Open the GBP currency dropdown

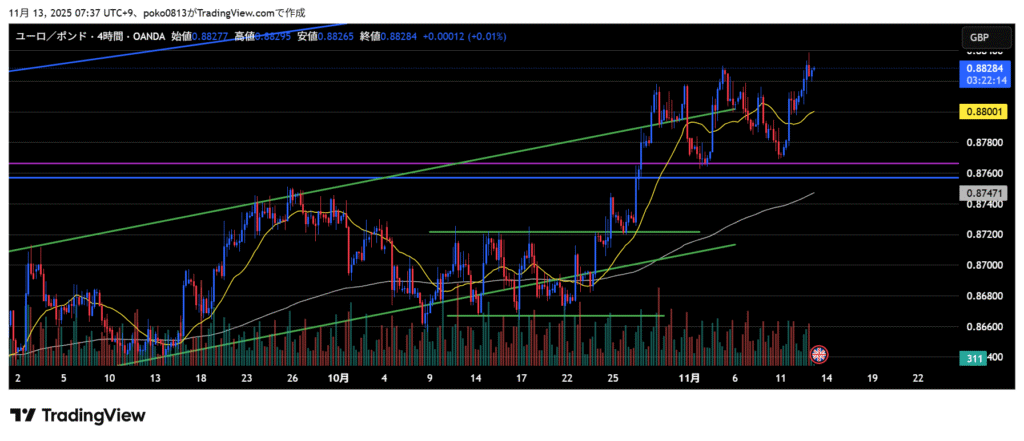coord(978,38)
